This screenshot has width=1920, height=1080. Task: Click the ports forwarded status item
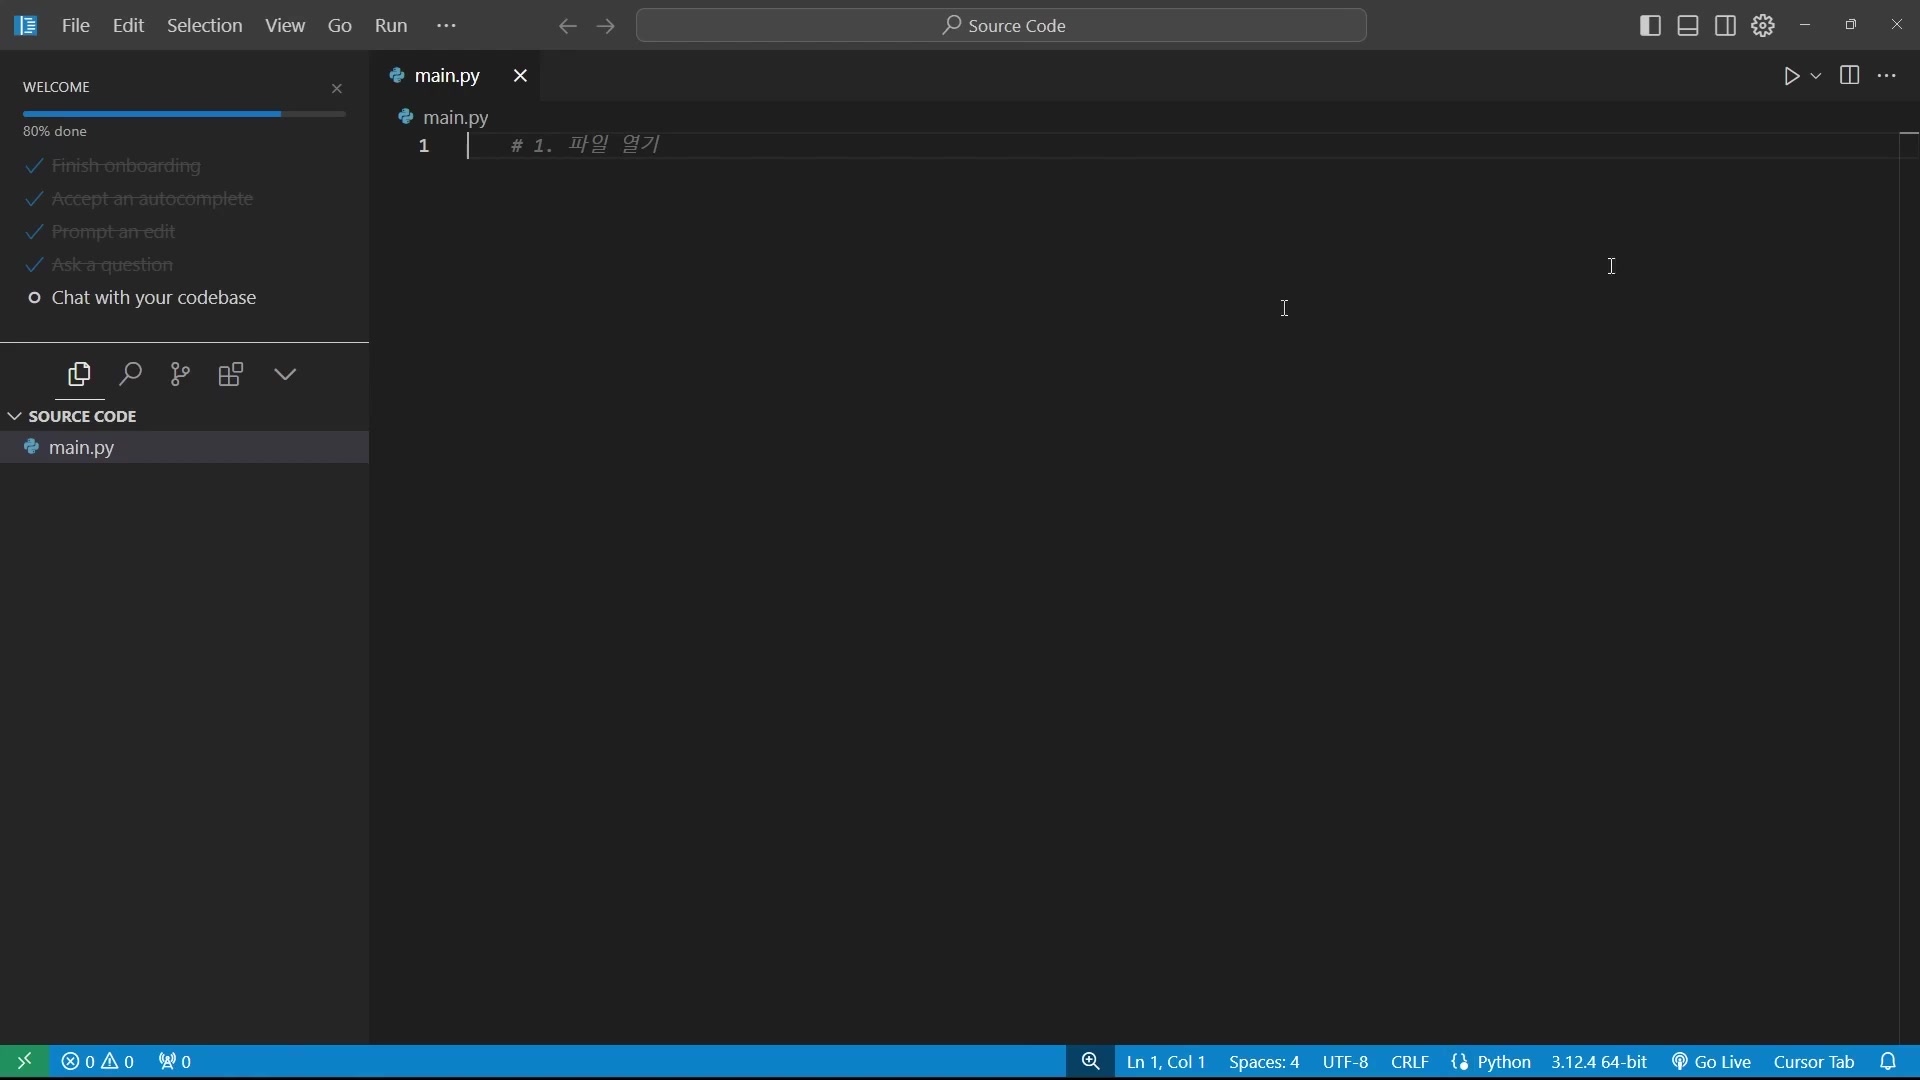click(176, 1062)
